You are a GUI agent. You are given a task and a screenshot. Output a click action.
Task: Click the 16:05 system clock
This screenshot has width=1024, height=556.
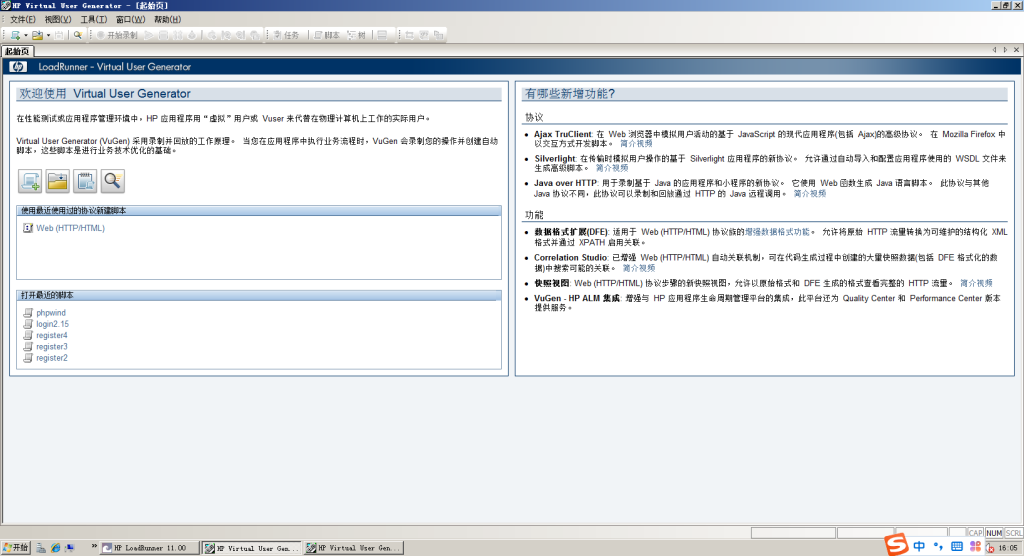(1008, 548)
